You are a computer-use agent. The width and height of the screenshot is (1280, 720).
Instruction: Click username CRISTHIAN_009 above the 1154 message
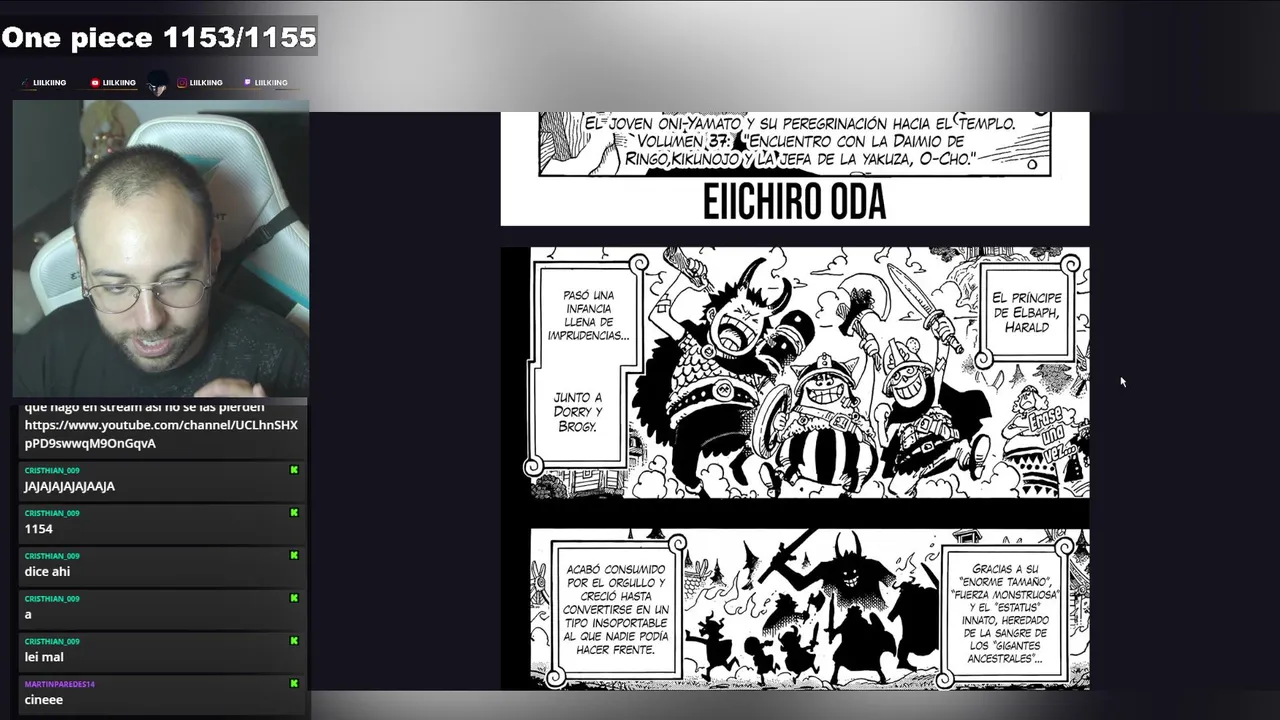pos(52,513)
